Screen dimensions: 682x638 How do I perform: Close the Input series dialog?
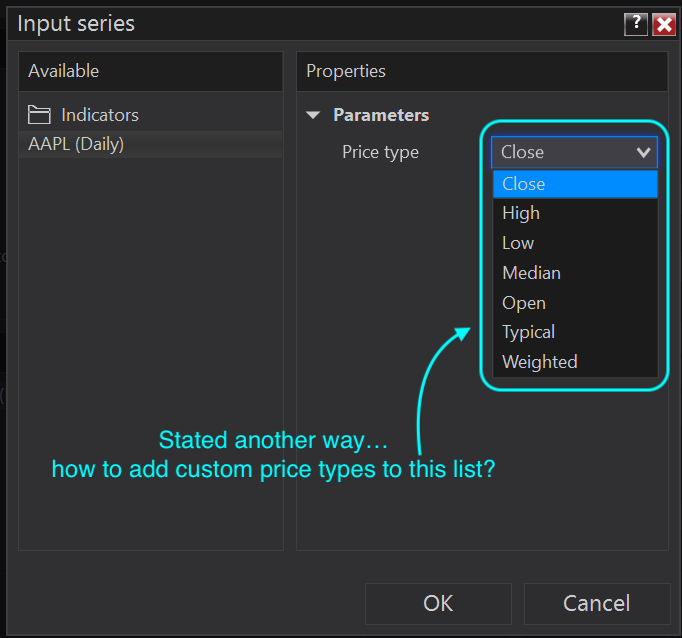(663, 25)
